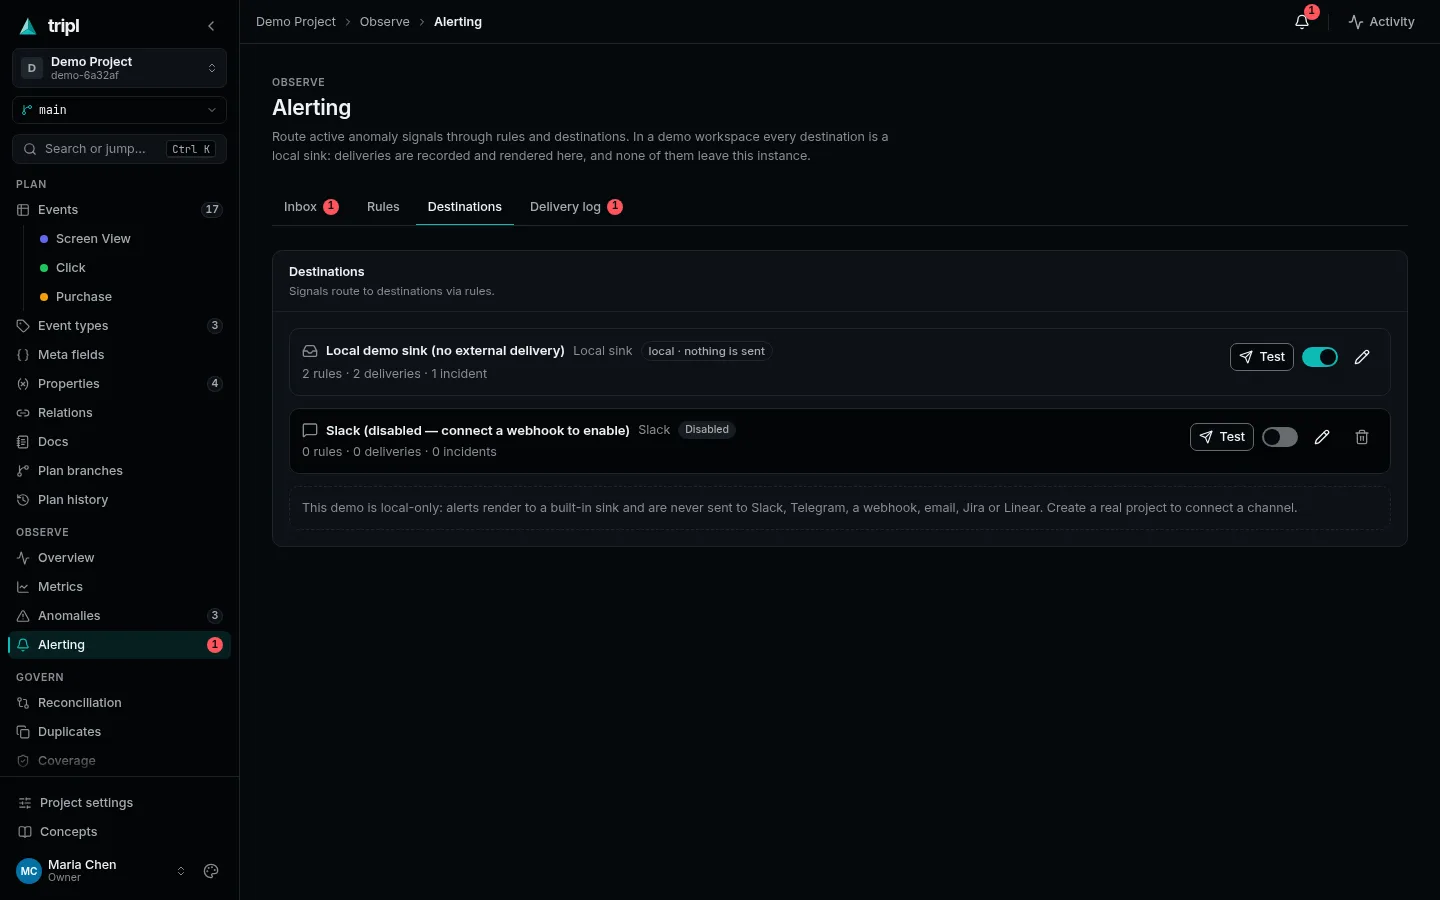Open the theme palette icon
Viewport: 1440px width, 900px height.
[x=211, y=871]
